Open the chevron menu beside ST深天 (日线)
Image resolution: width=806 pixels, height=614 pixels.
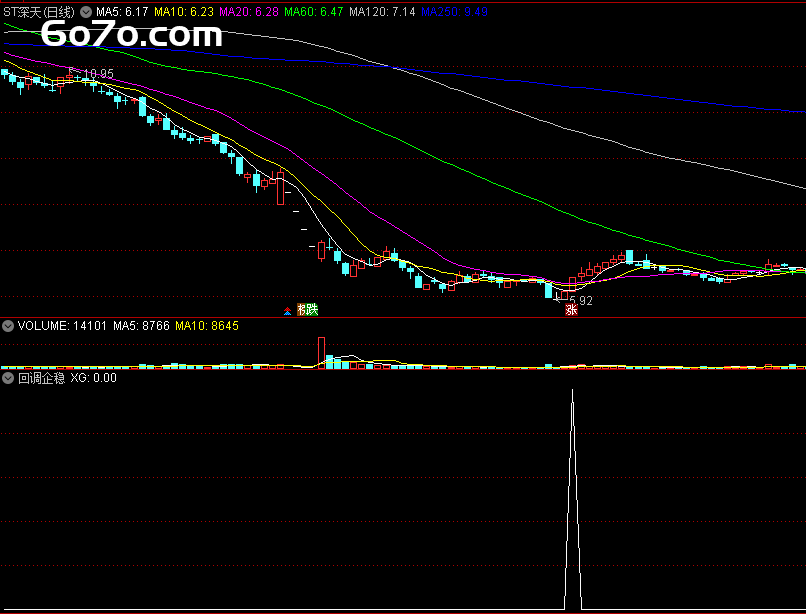[86, 12]
